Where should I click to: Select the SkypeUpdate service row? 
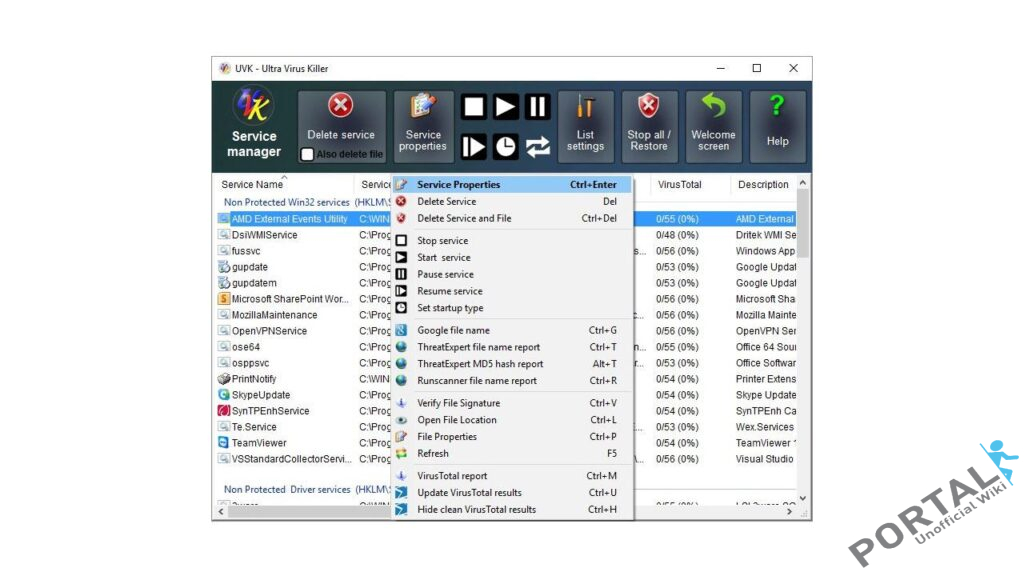tap(261, 395)
